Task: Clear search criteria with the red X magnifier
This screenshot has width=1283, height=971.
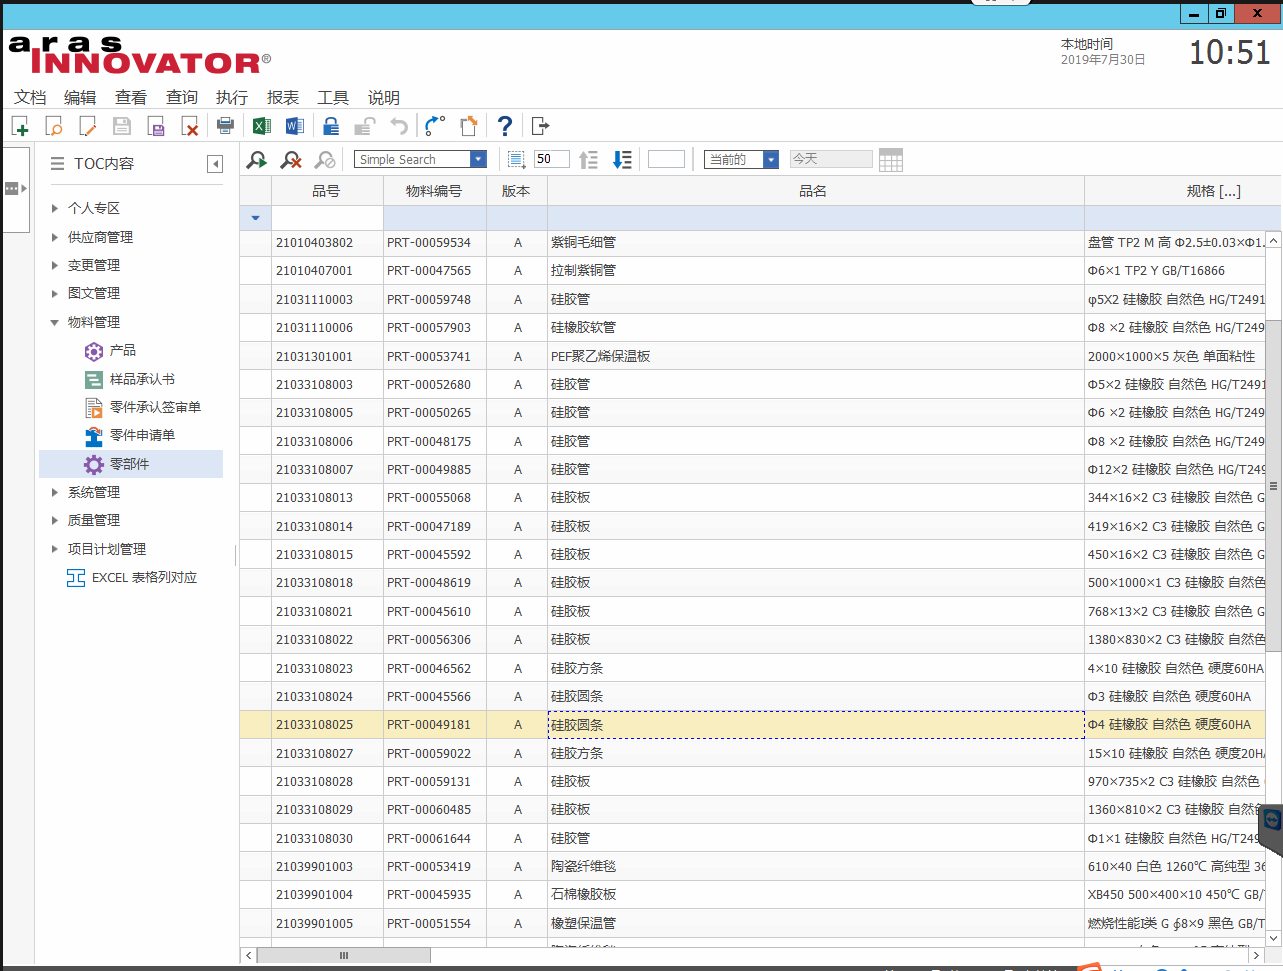Action: click(x=291, y=160)
